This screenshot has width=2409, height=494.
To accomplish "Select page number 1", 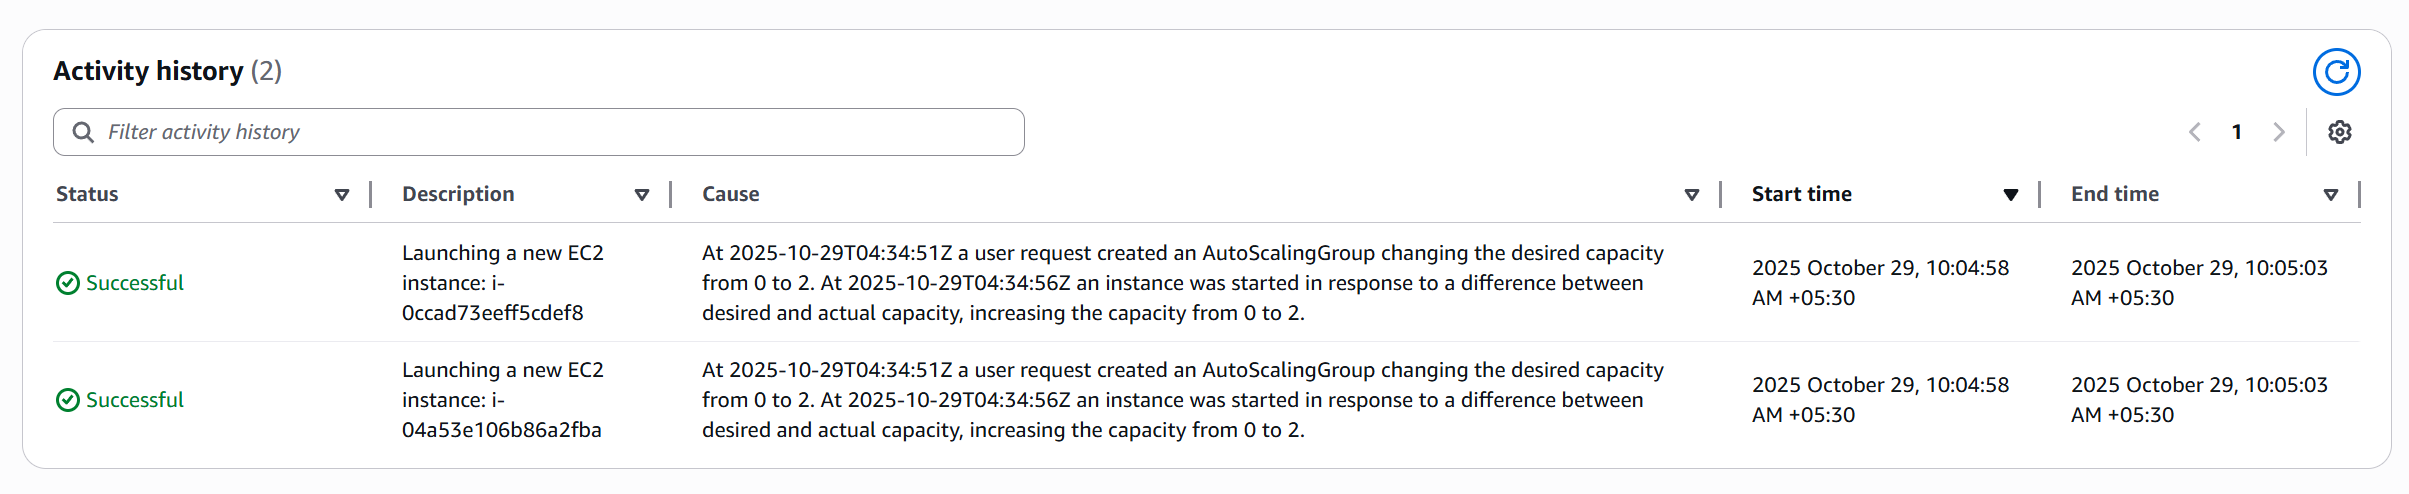I will 2237,132.
